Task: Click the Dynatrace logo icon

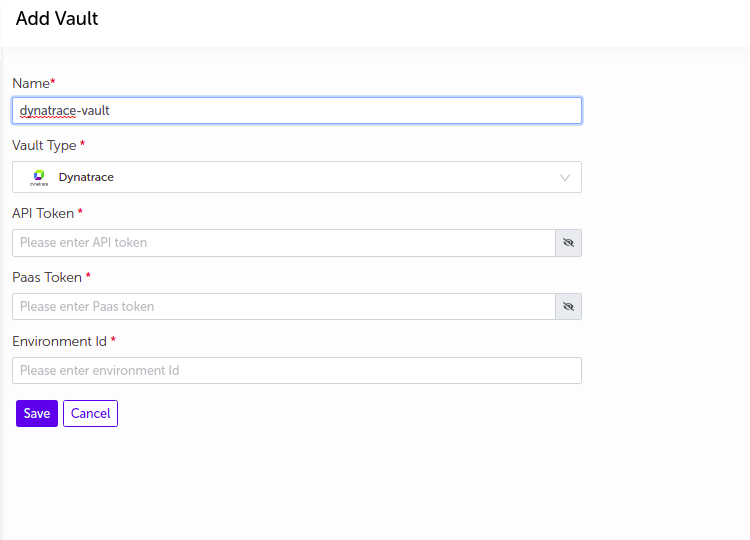Action: 39,177
